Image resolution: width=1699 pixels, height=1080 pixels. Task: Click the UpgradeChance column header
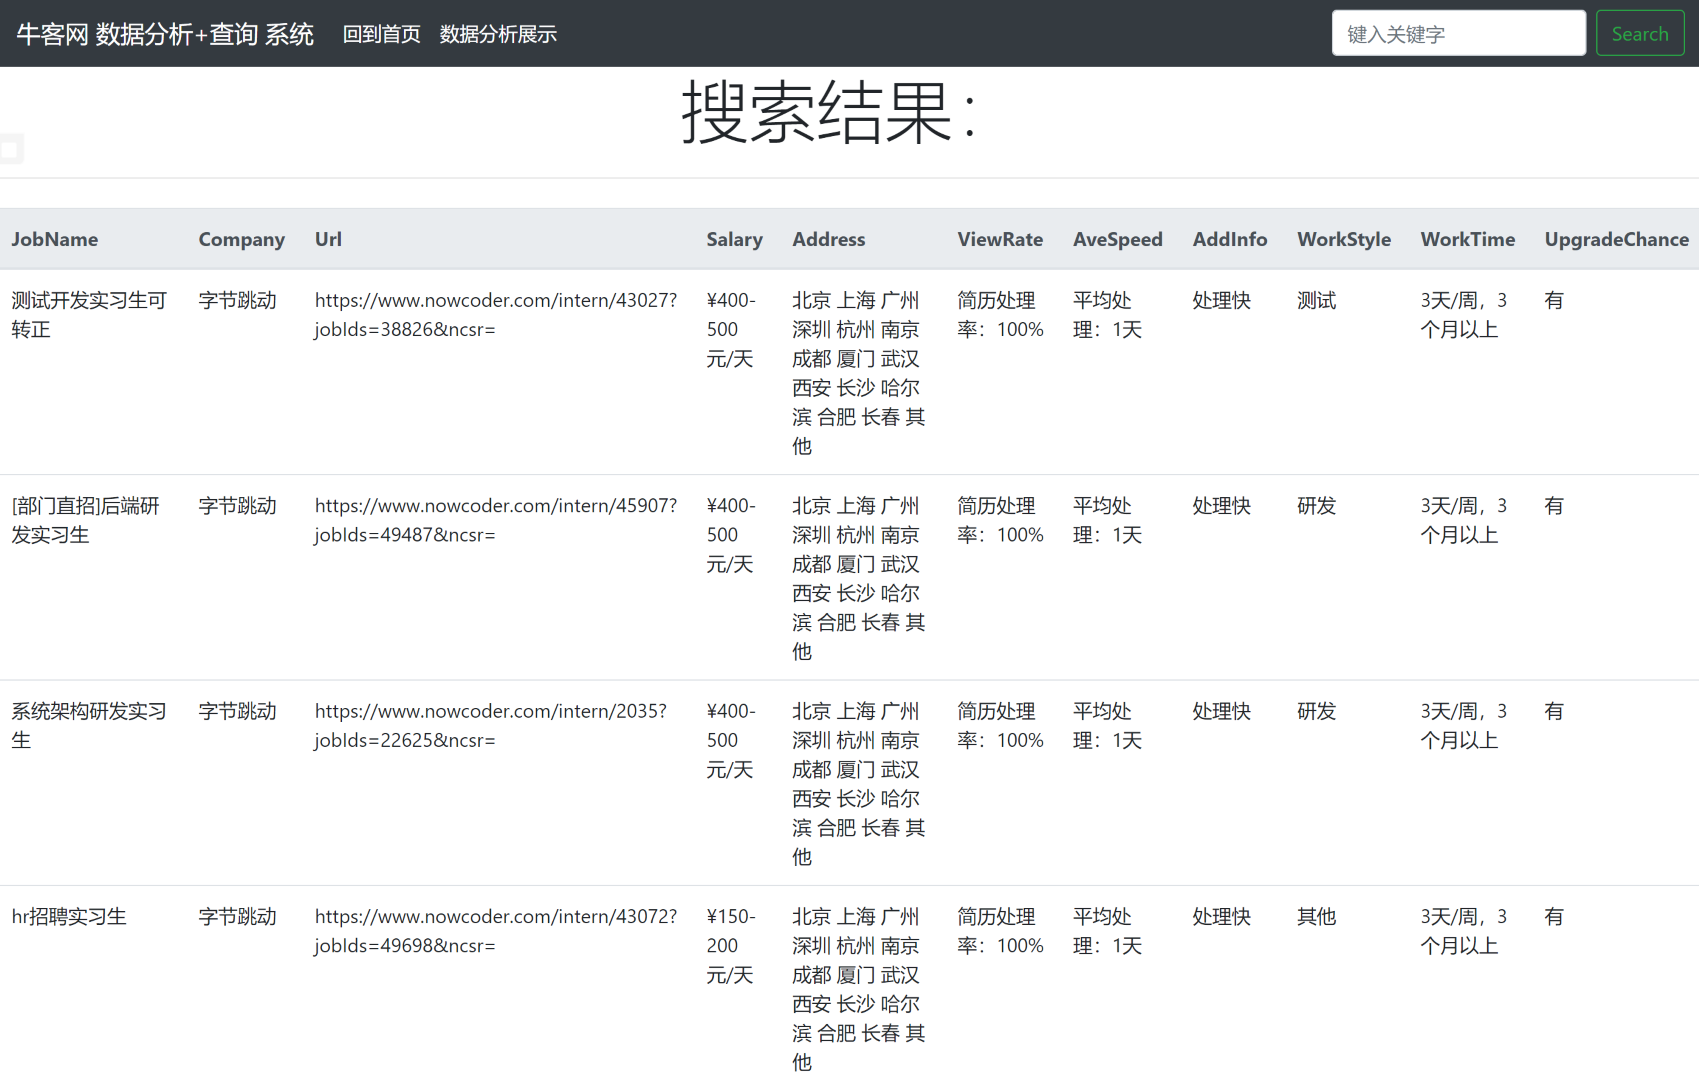pos(1615,239)
